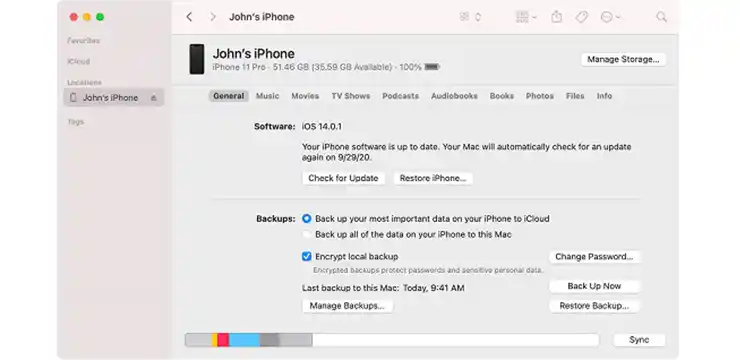The image size is (740, 360).
Task: Toggle Encrypt local backup checkbox
Action: click(x=307, y=257)
